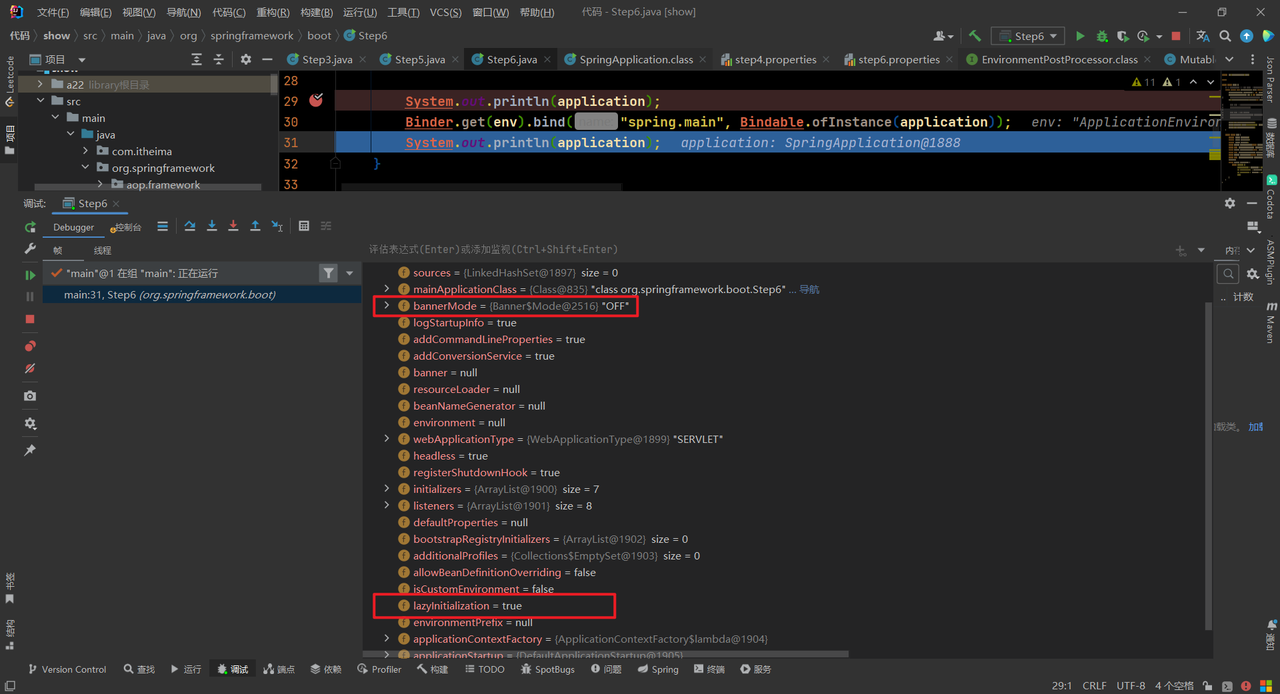Run Step6 with the green play icon
Viewport: 1280px width, 694px height.
tap(1080, 36)
